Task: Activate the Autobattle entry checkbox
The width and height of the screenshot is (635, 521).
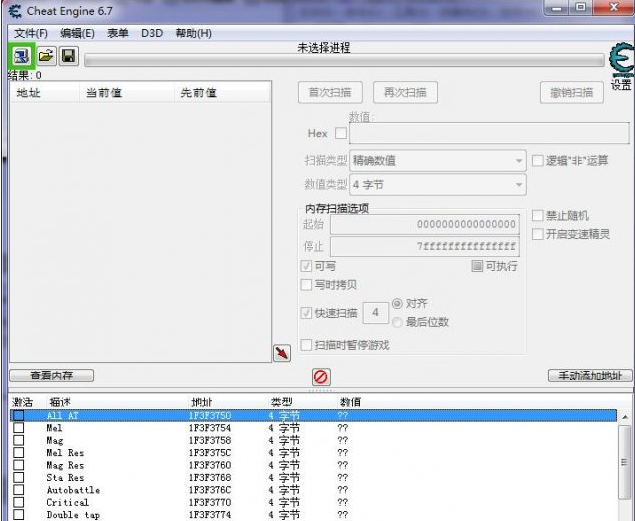Action: (19, 489)
